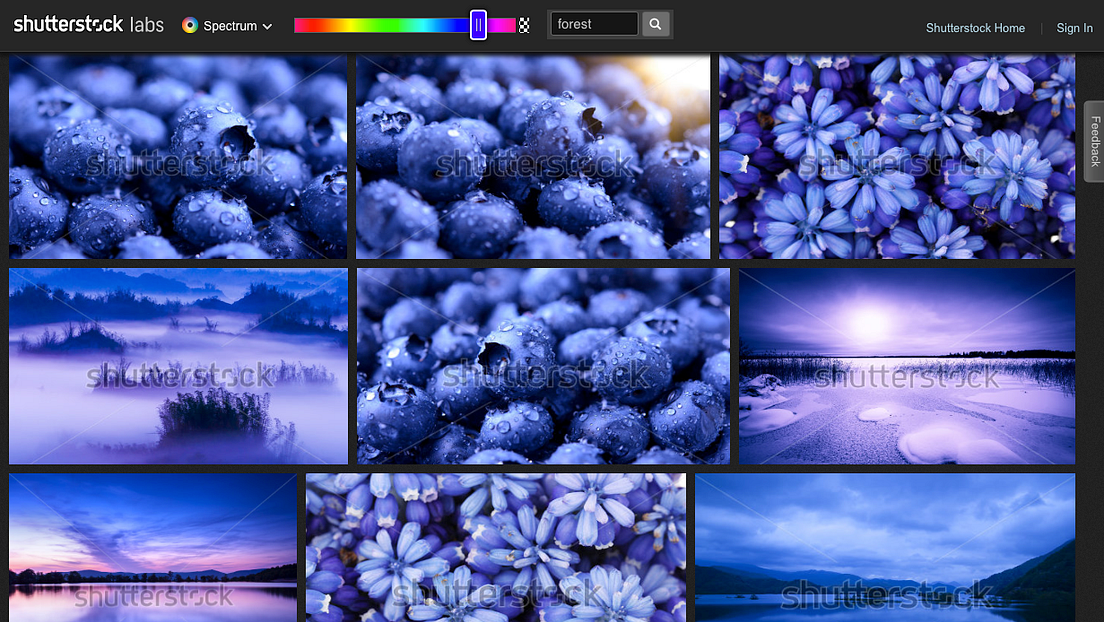1104x622 pixels.
Task: Open the Feedback tab on the right edge
Action: click(1094, 141)
